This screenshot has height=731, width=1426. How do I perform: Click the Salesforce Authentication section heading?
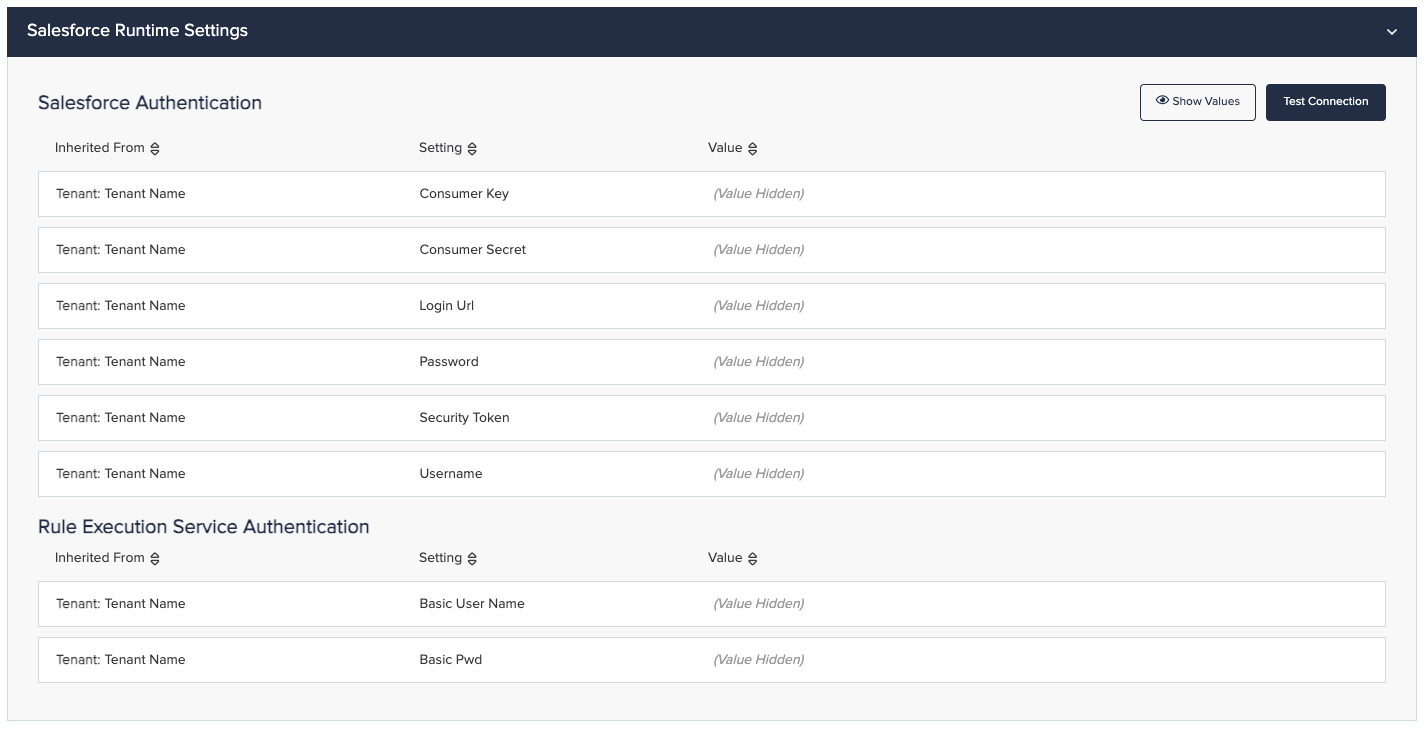point(150,103)
